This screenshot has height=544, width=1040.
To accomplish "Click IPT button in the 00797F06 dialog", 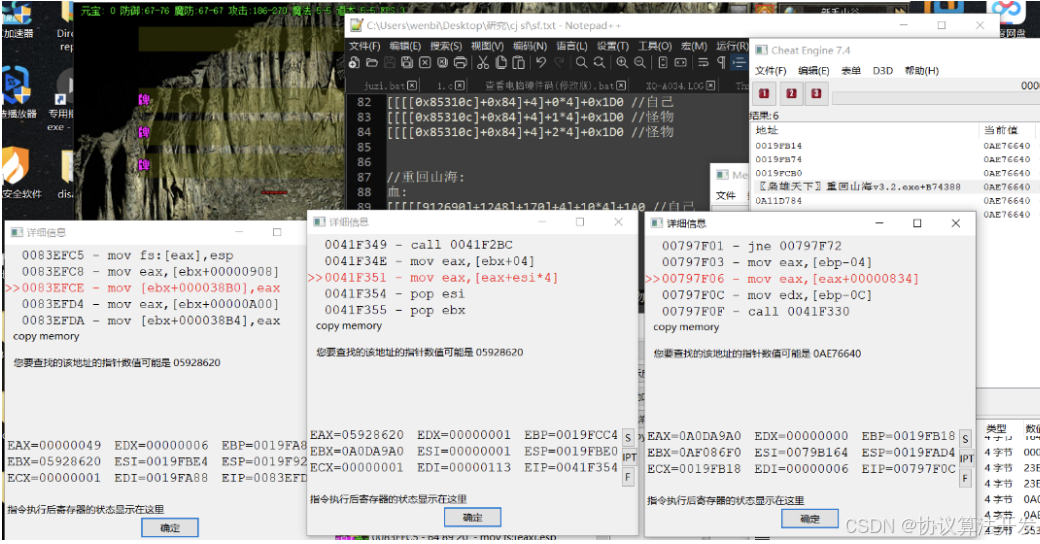I will coord(966,458).
